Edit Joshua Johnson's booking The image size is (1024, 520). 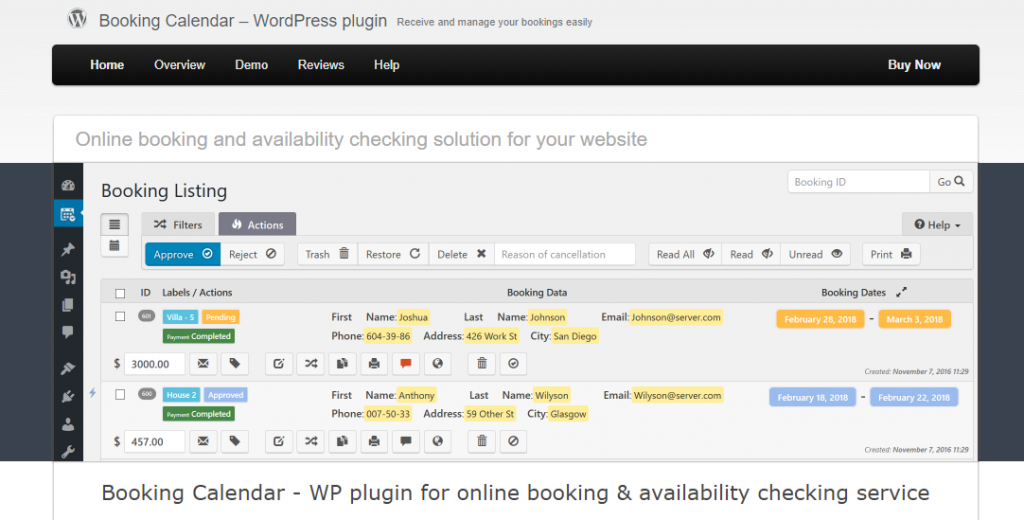[279, 364]
